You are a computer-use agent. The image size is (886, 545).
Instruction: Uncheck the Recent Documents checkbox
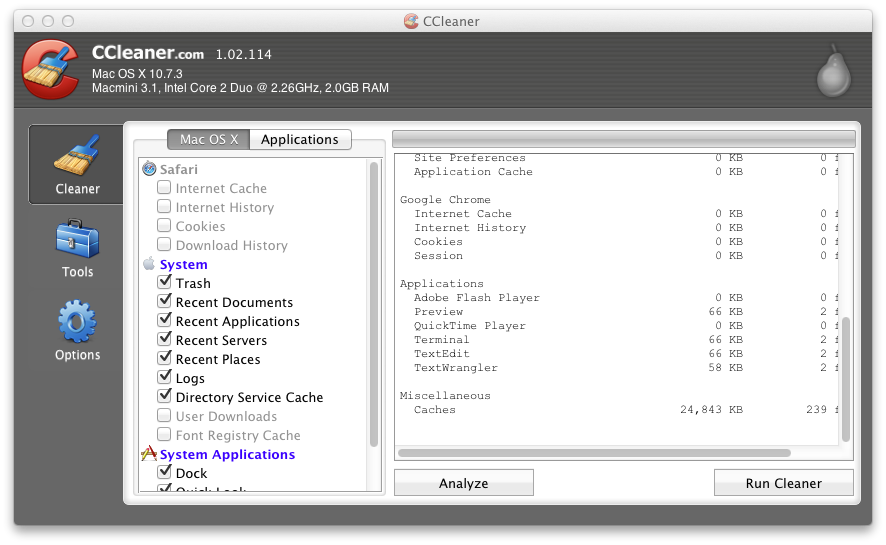(164, 300)
